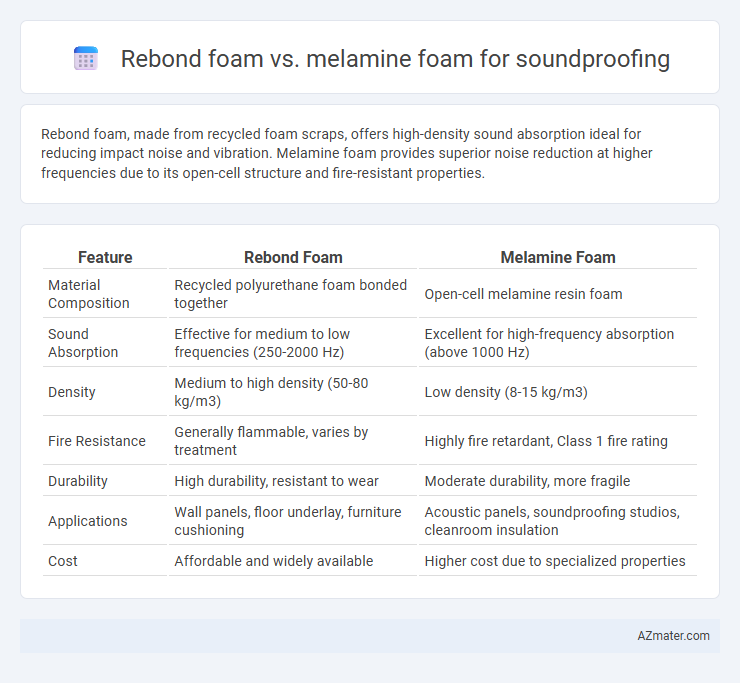Click 'Moderate durability, more fragile' cell
This screenshot has height=683, width=740.
click(527, 481)
